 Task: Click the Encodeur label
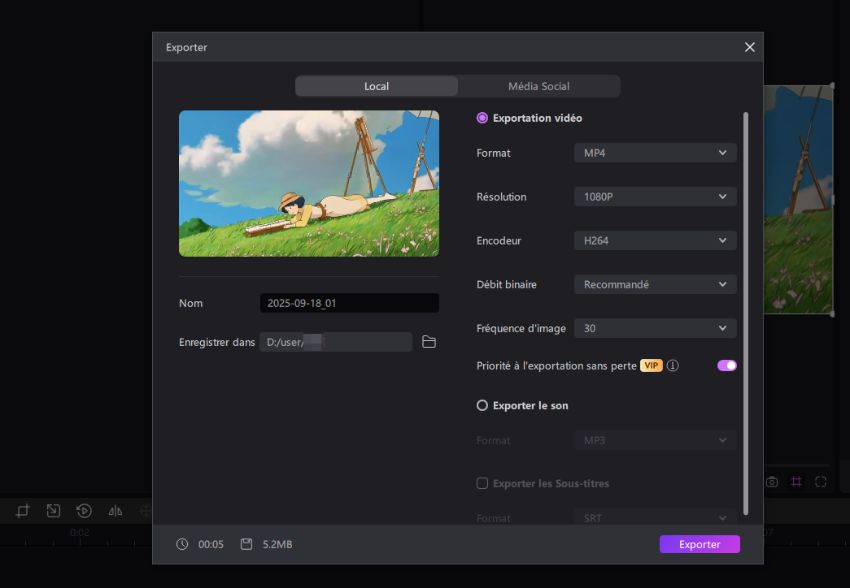499,241
